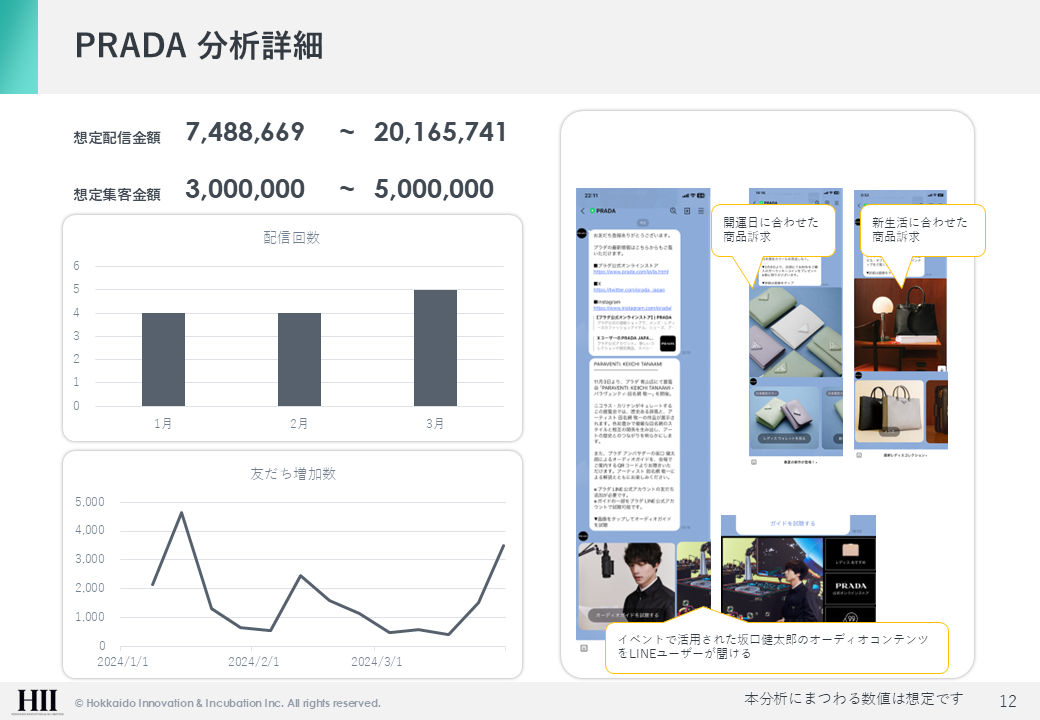Click the 1月 bar in 配信回数 chart
Image resolution: width=1040 pixels, height=720 pixels.
tap(163, 359)
